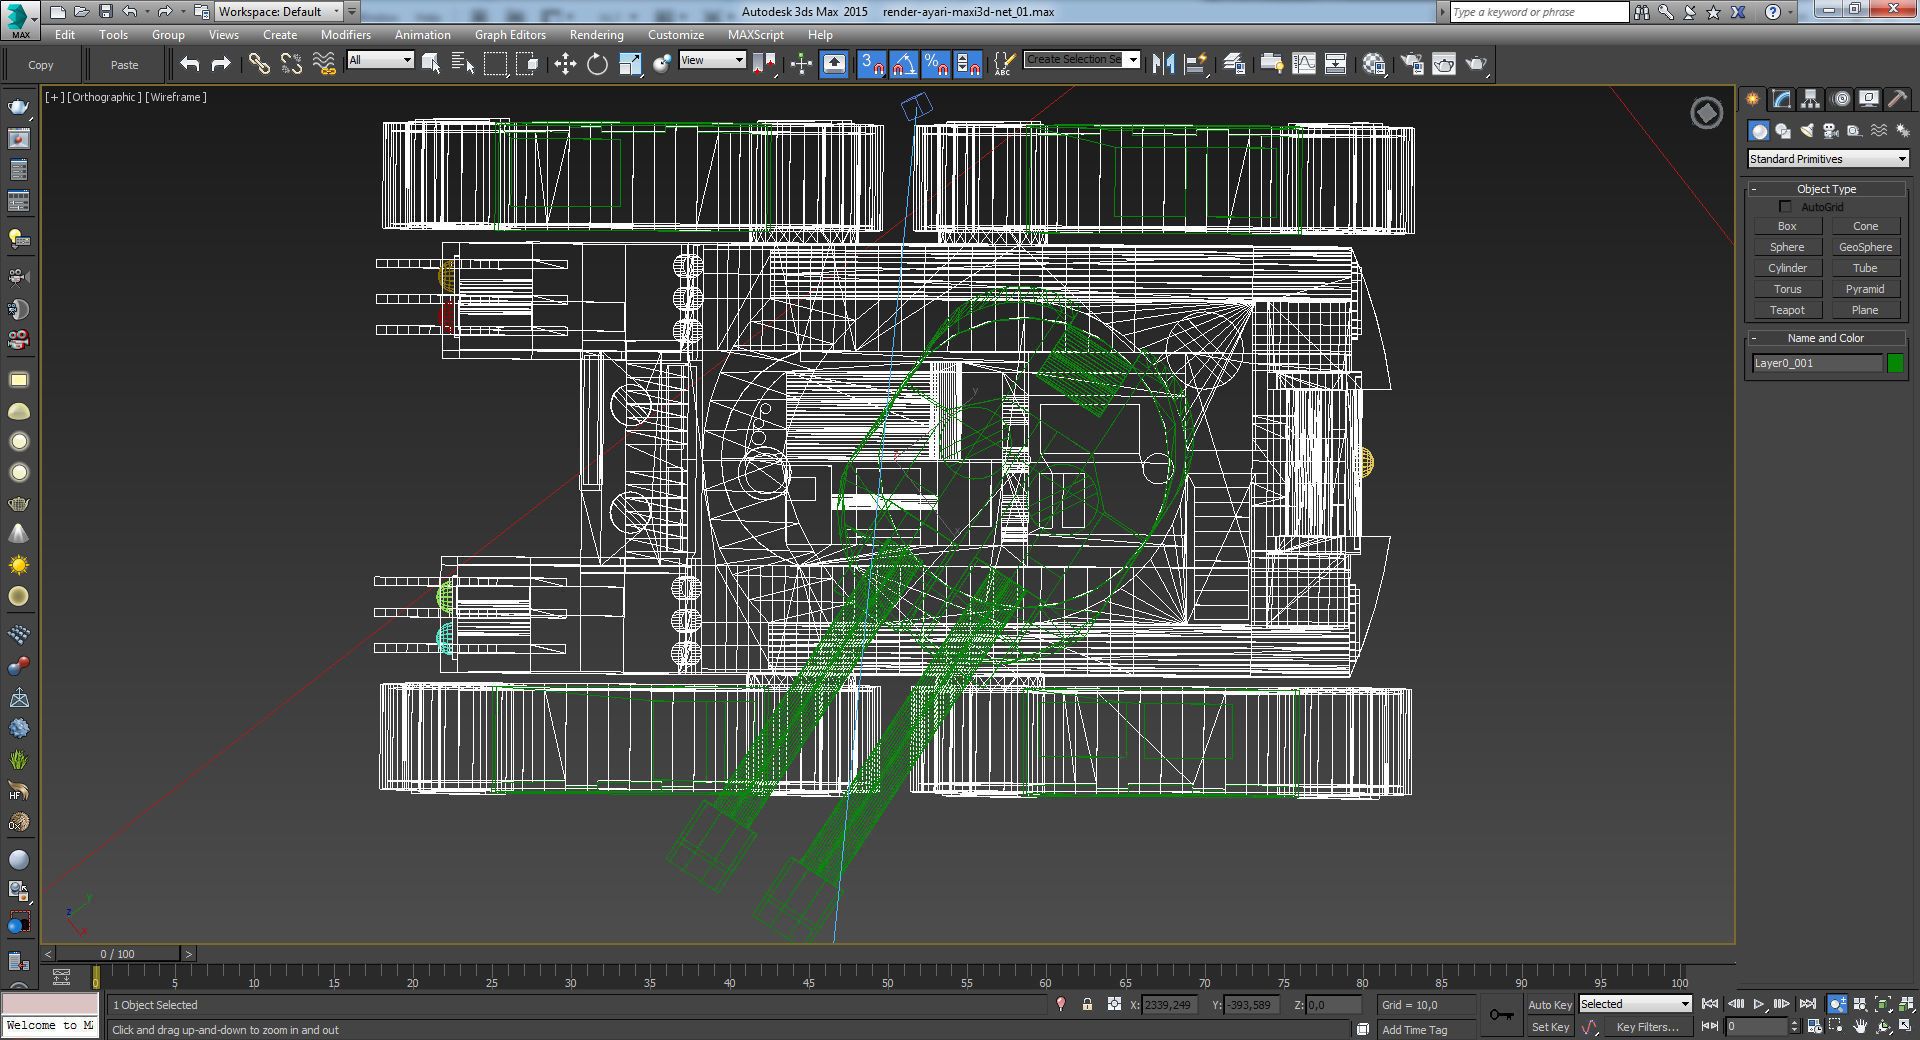Open the Material Editor
The height and width of the screenshot is (1040, 1920).
1374,64
